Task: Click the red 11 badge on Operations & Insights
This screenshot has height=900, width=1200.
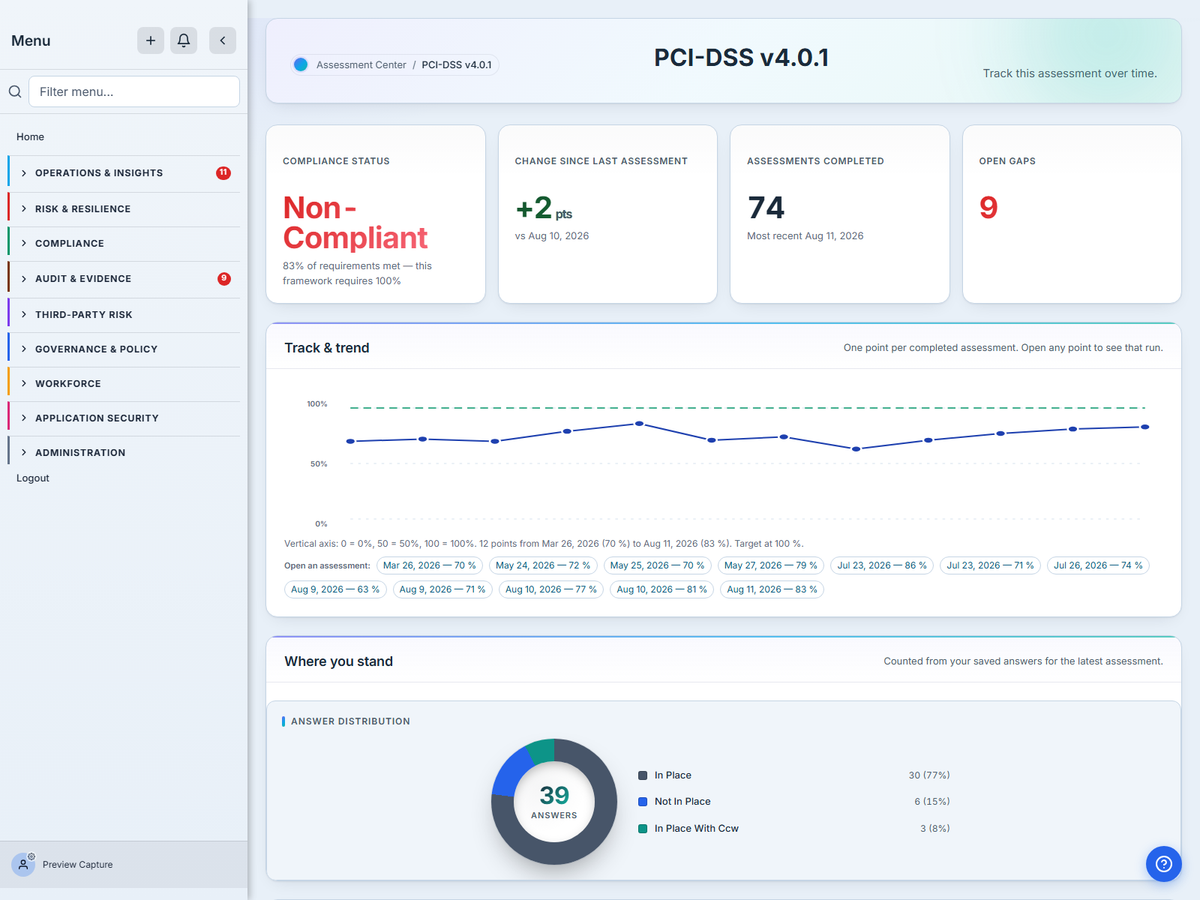Action: pos(223,173)
